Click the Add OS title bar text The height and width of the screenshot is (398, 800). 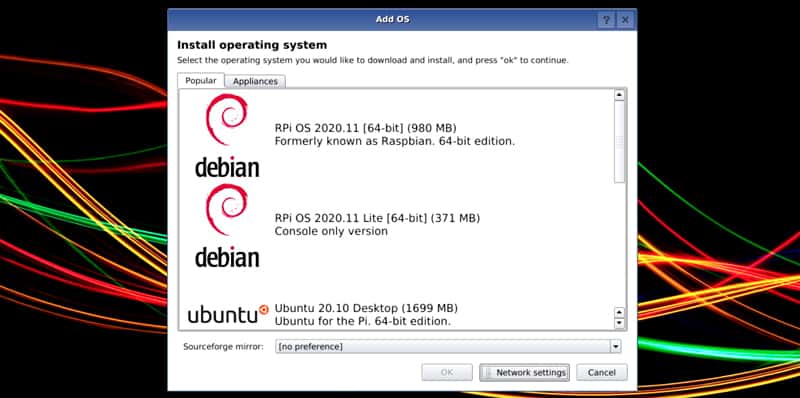pos(392,20)
